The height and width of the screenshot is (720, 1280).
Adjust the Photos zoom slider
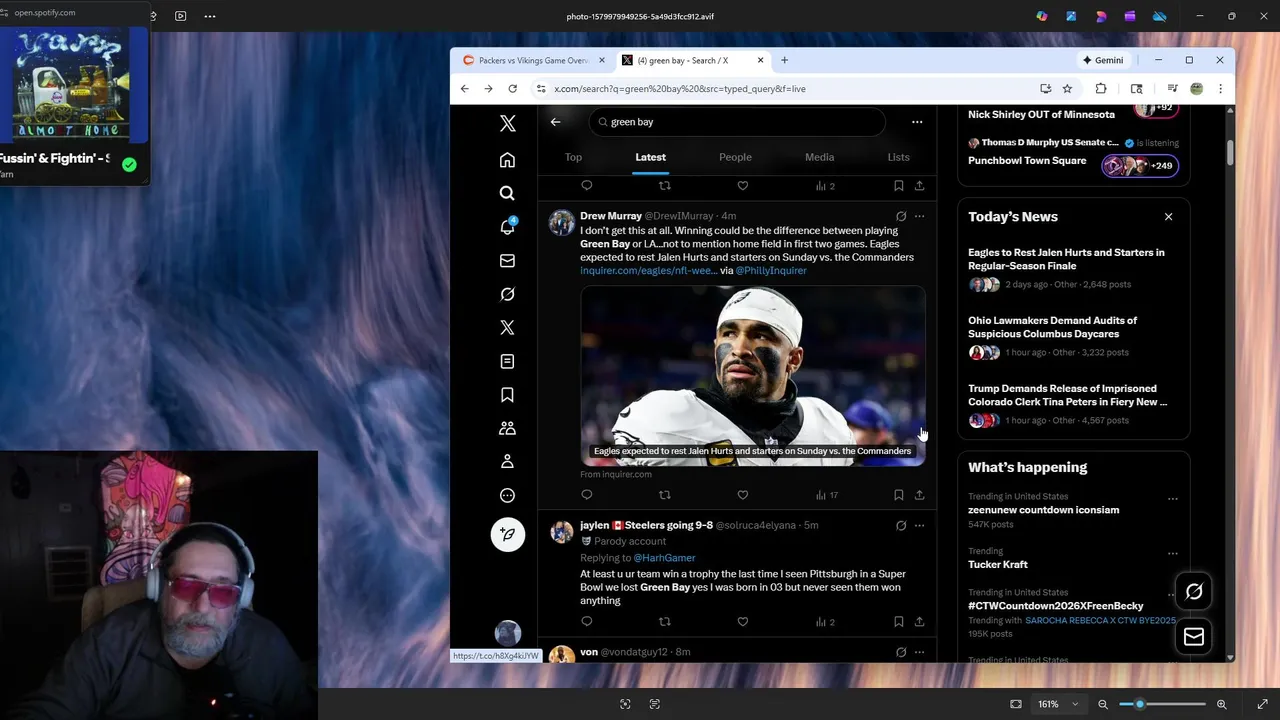[1161, 704]
